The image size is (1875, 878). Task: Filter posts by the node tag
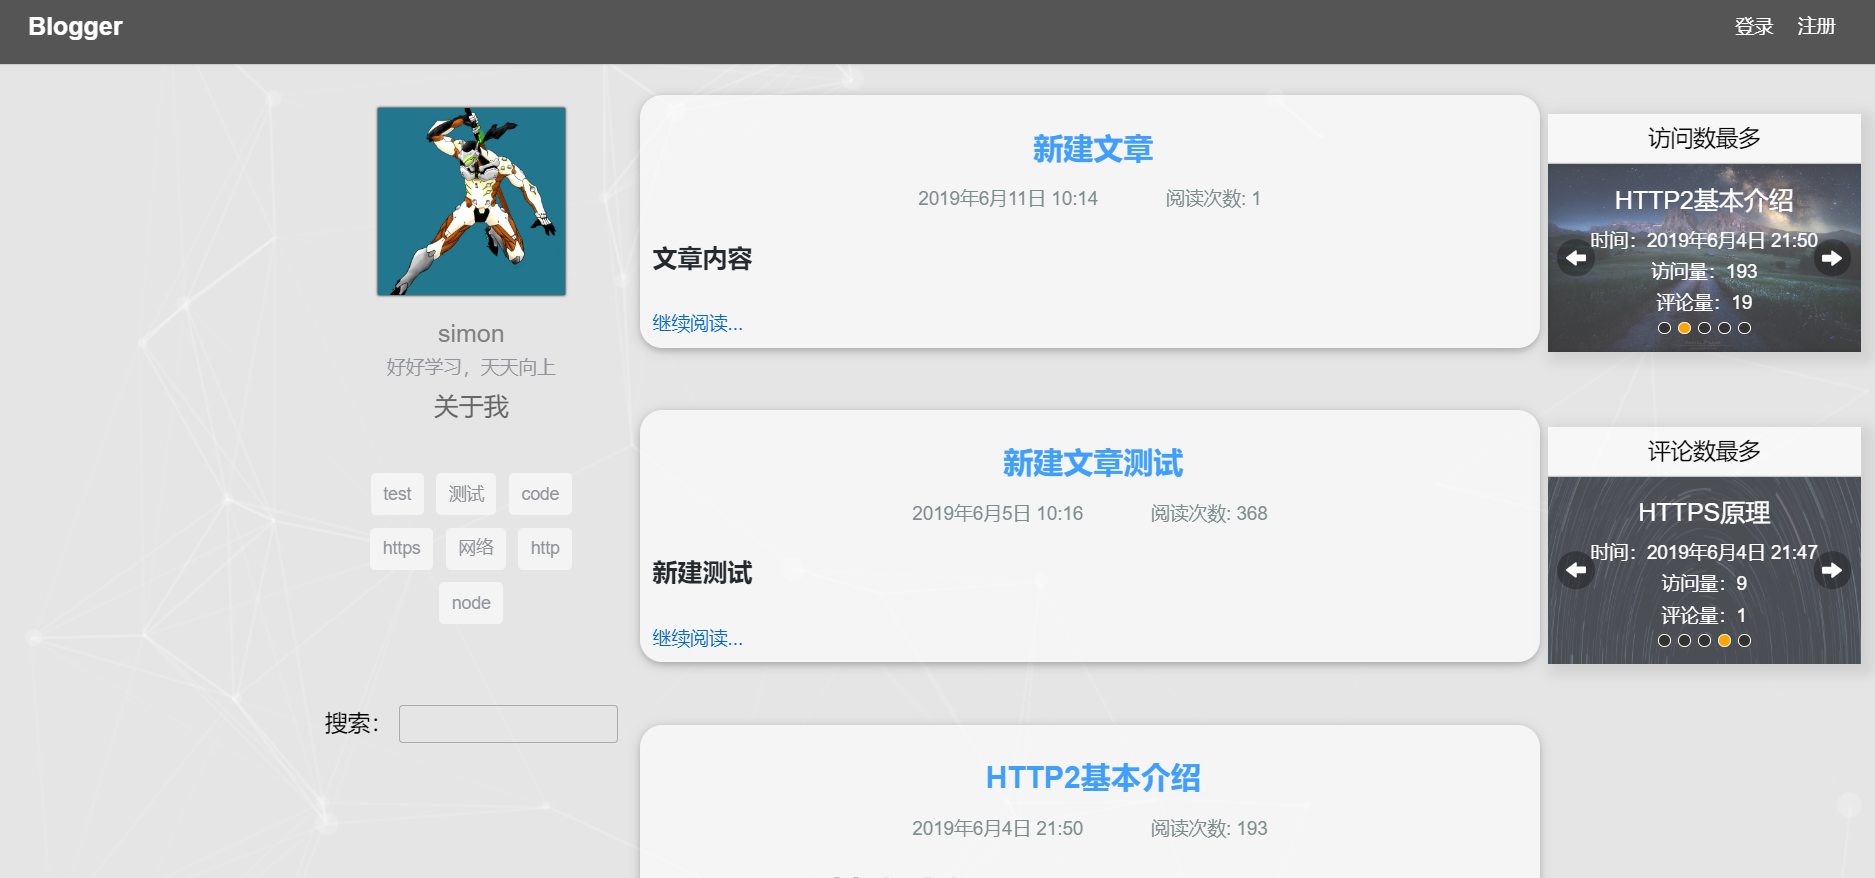471,603
